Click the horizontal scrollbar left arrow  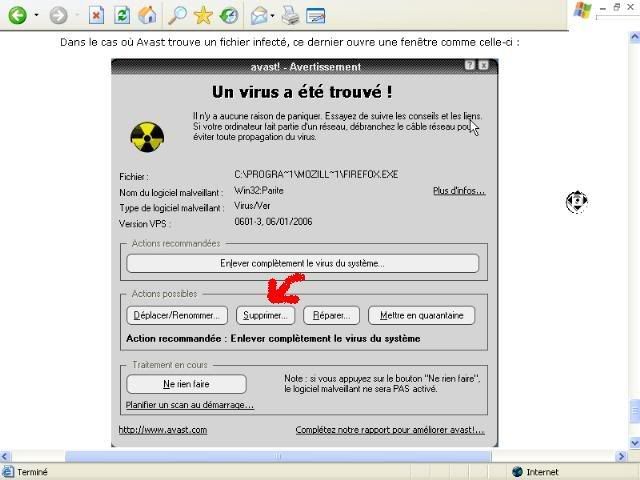[x=5, y=456]
